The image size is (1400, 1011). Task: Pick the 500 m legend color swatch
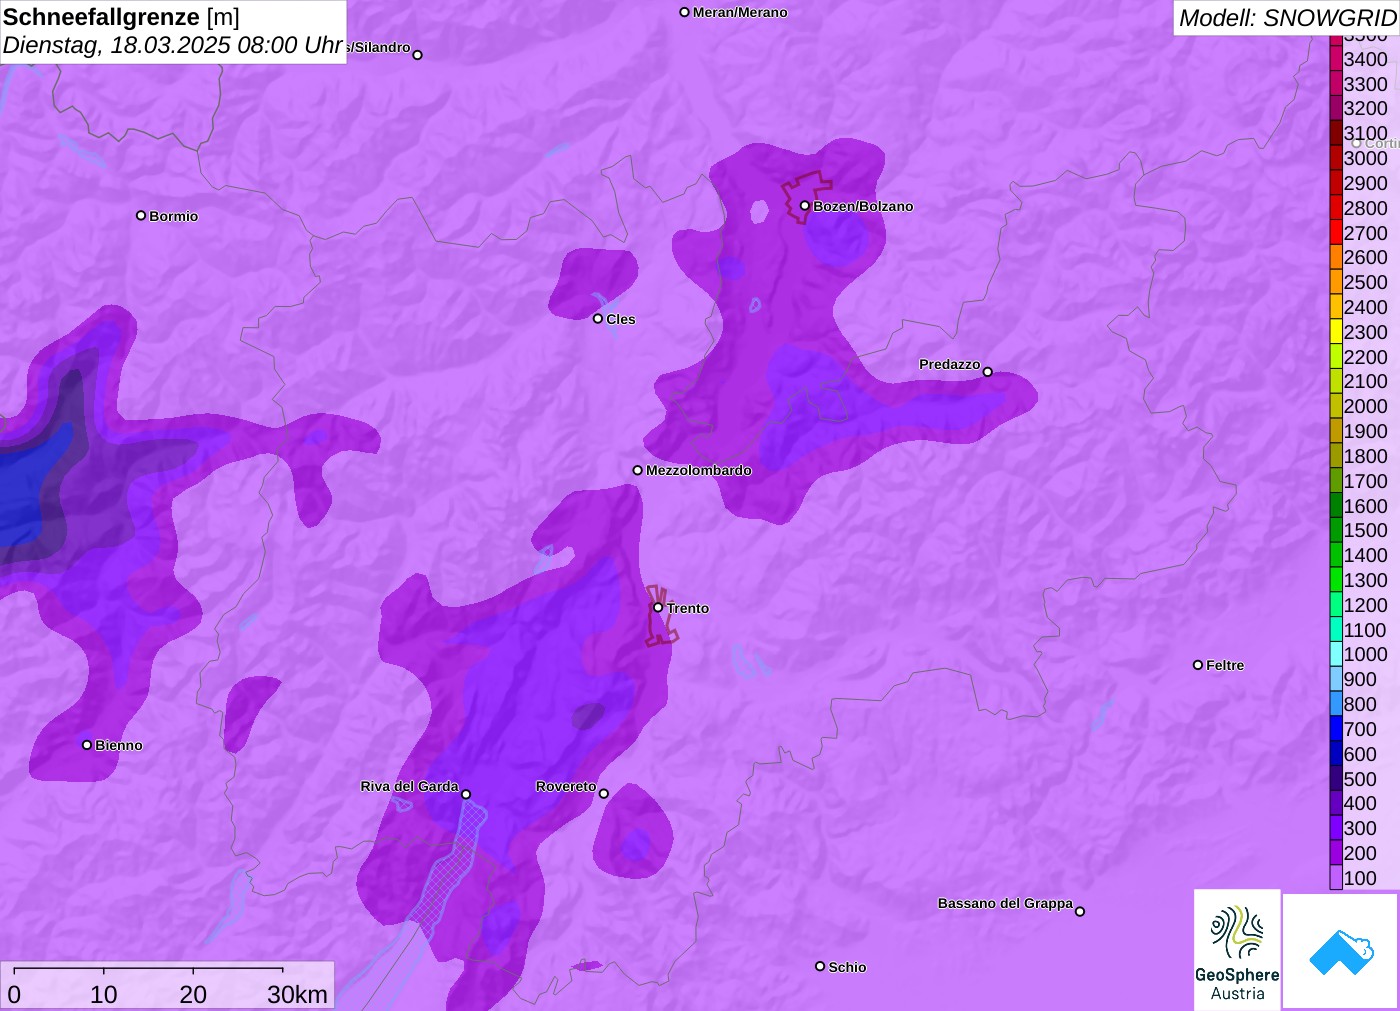tap(1336, 779)
